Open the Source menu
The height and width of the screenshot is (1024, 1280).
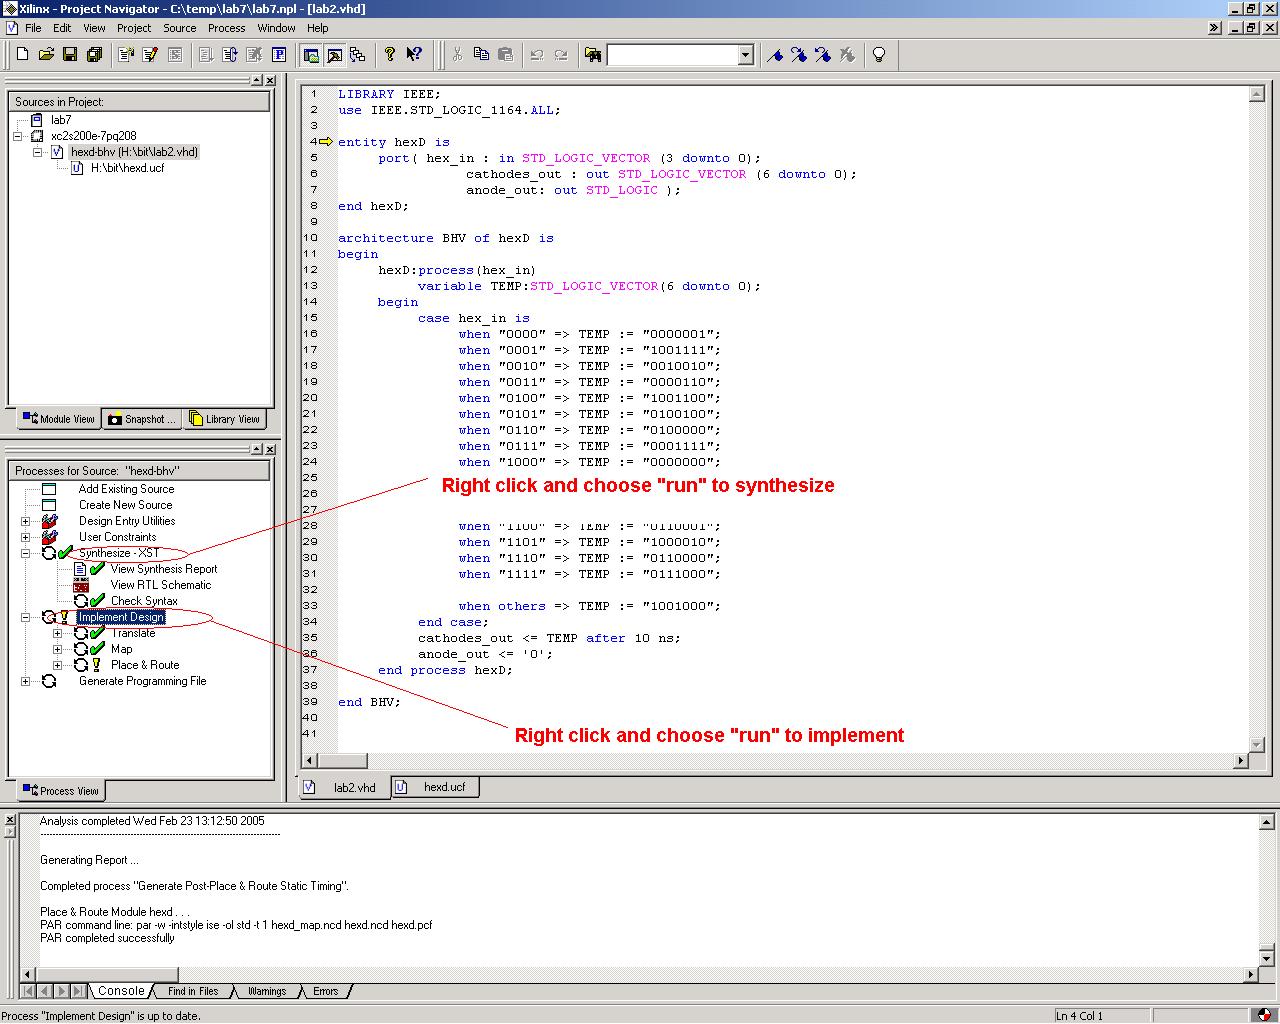coord(180,28)
